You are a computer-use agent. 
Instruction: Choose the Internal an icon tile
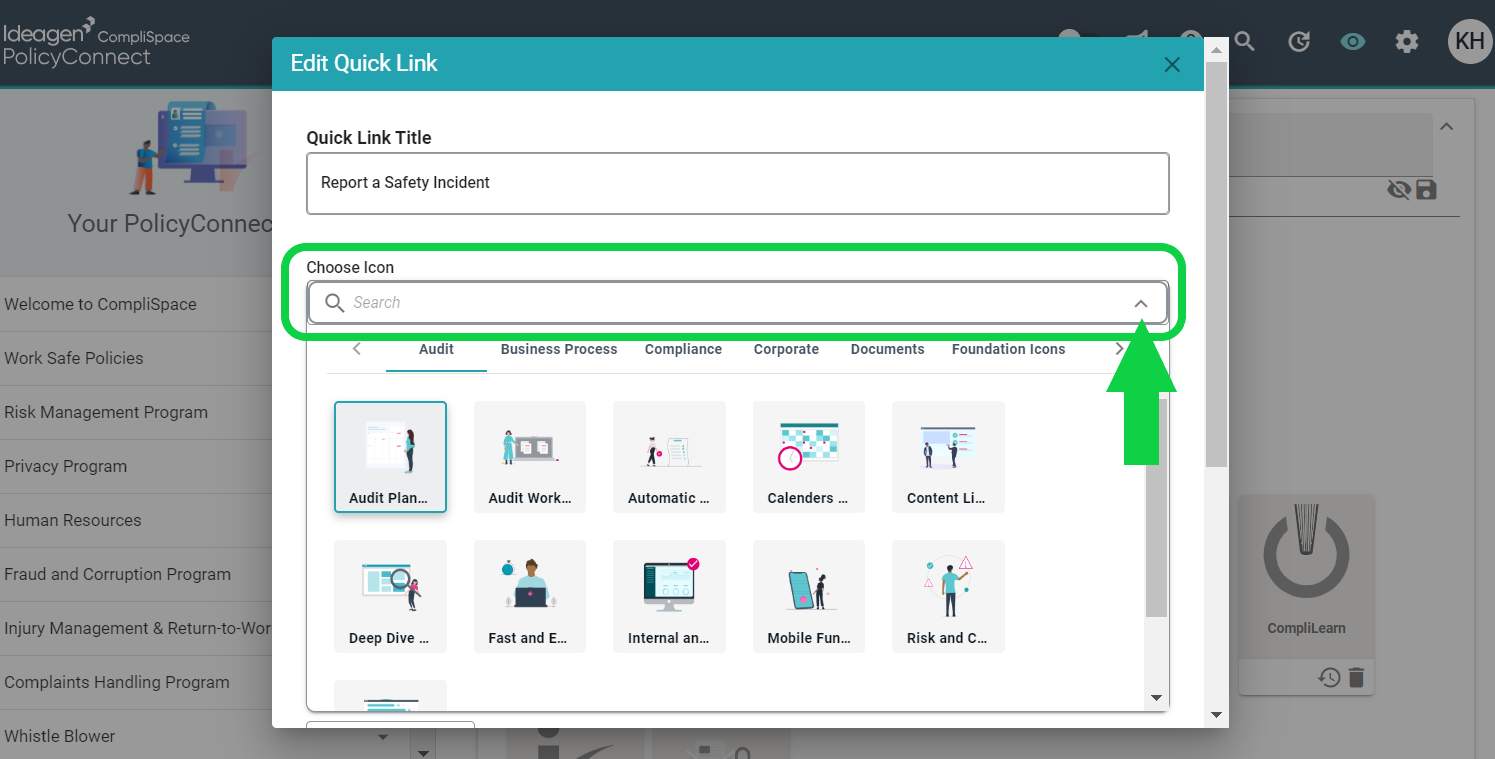click(x=669, y=597)
